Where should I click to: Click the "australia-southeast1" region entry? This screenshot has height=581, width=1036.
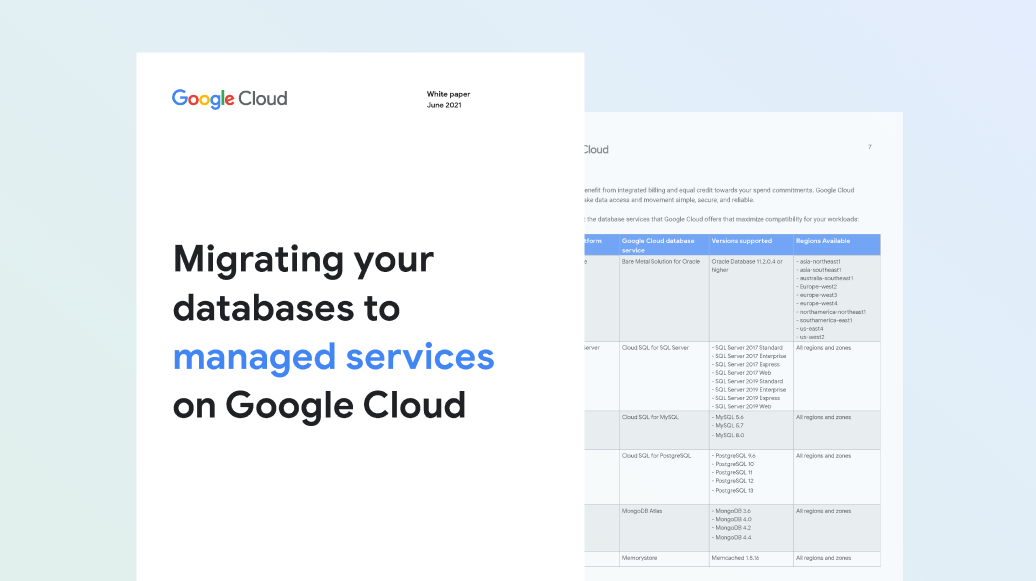click(825, 278)
